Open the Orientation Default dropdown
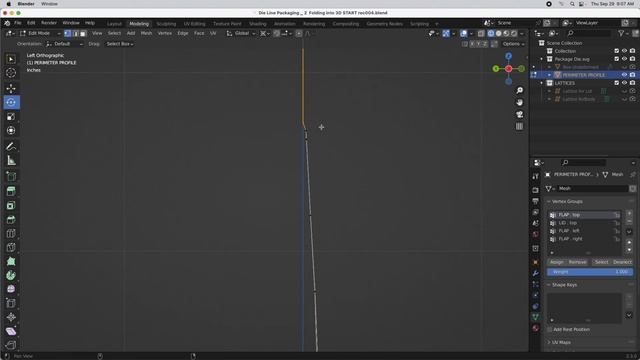 65,44
